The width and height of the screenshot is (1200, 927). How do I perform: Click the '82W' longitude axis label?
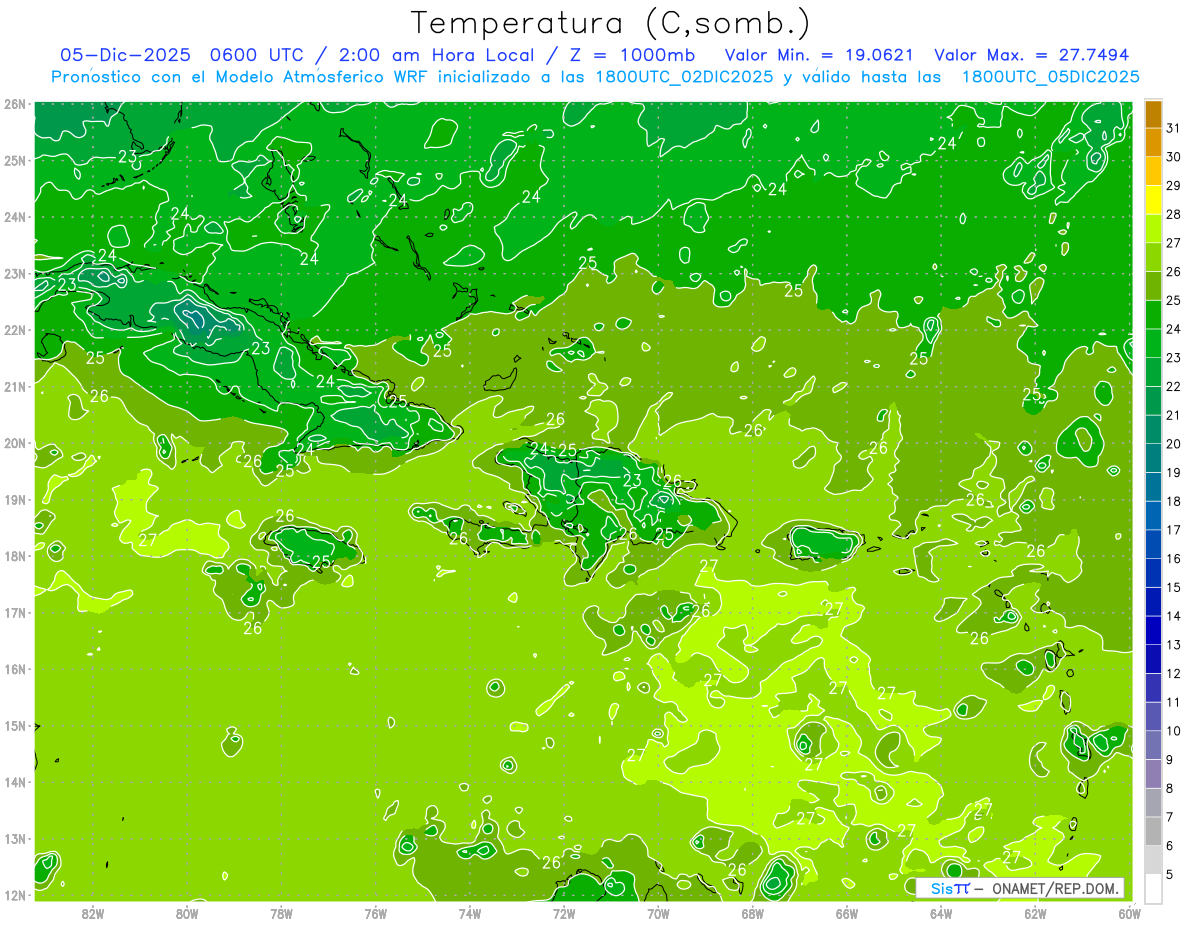pyautogui.click(x=93, y=913)
